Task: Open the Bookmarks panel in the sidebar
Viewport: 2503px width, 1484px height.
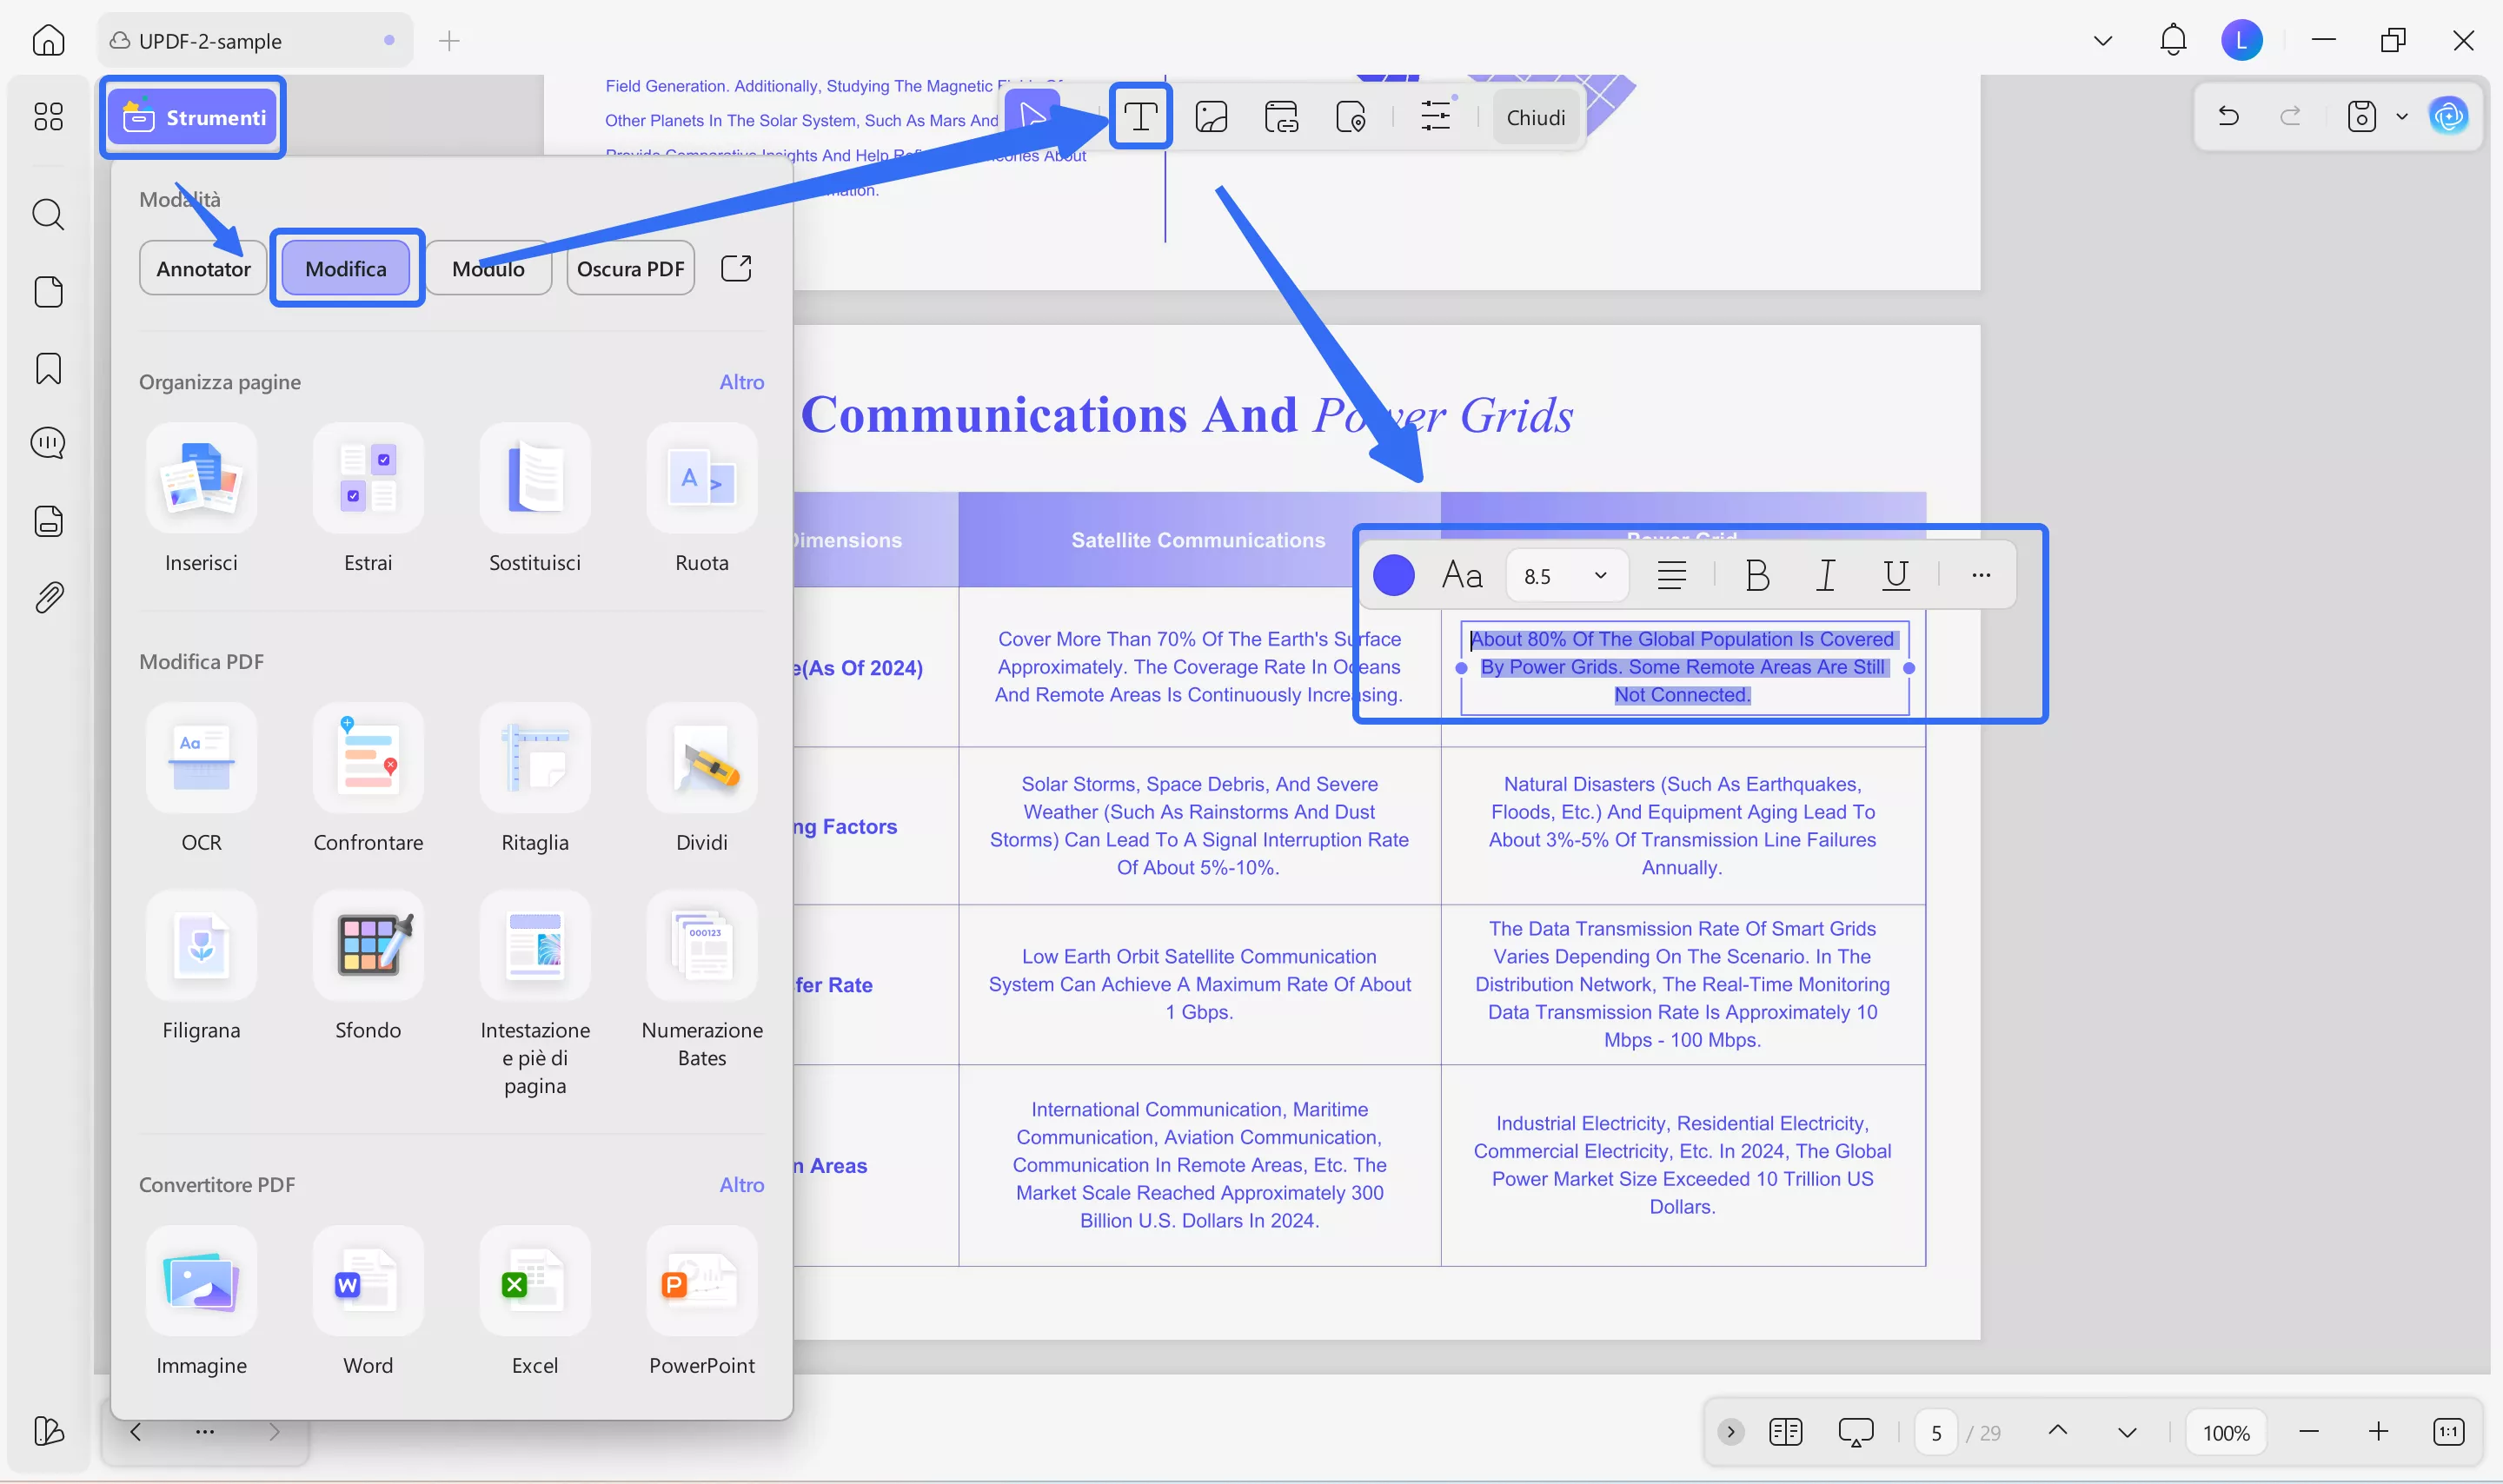Action: [x=47, y=368]
